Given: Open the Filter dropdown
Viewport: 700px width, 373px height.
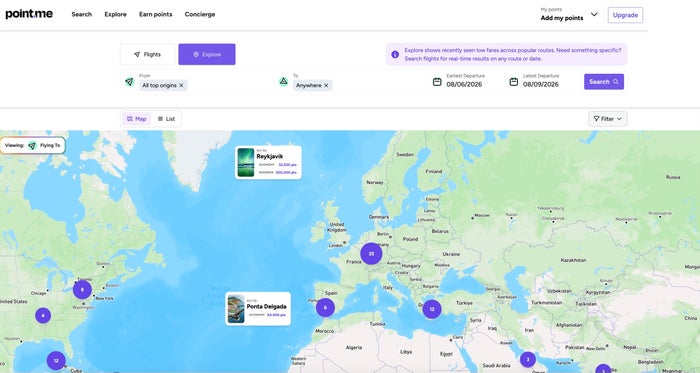Looking at the screenshot, I should tap(607, 119).
